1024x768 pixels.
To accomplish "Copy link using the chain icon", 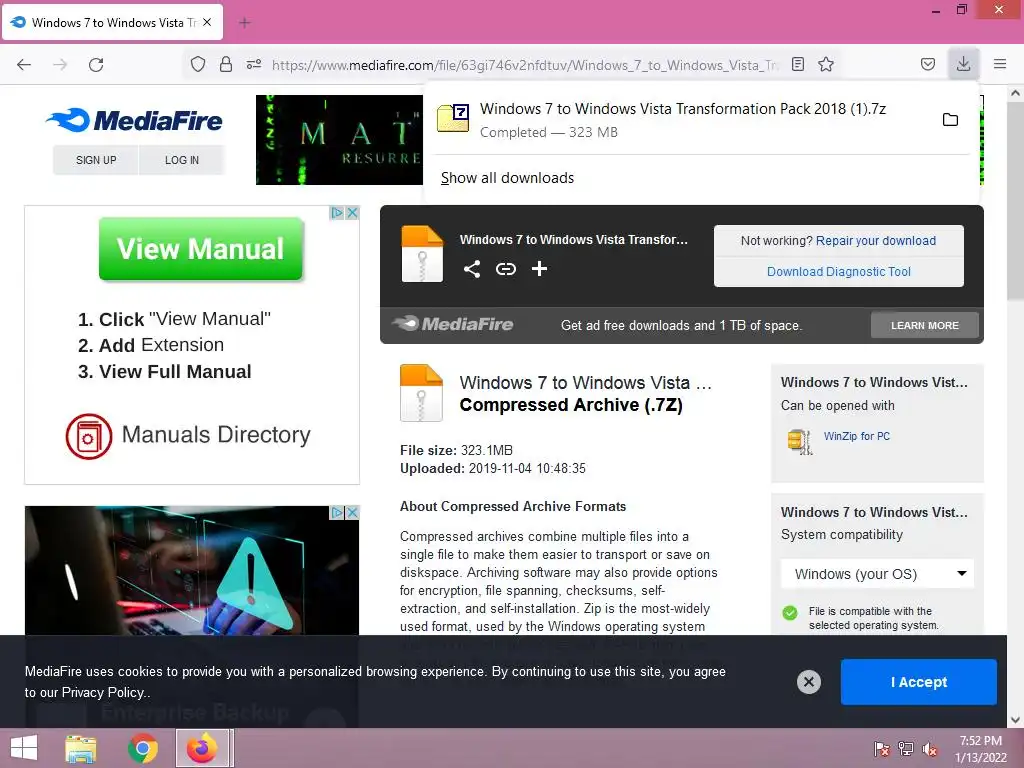I will click(505, 269).
